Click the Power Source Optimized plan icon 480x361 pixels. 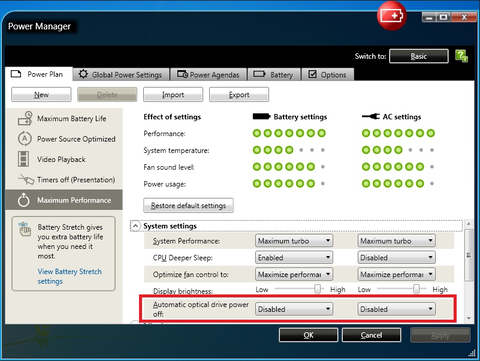click(x=25, y=139)
